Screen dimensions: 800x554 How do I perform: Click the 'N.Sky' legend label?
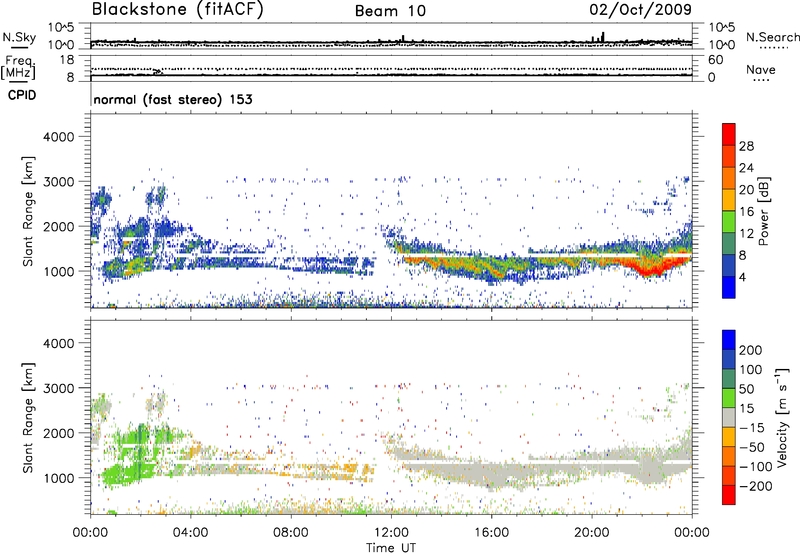click(x=19, y=37)
